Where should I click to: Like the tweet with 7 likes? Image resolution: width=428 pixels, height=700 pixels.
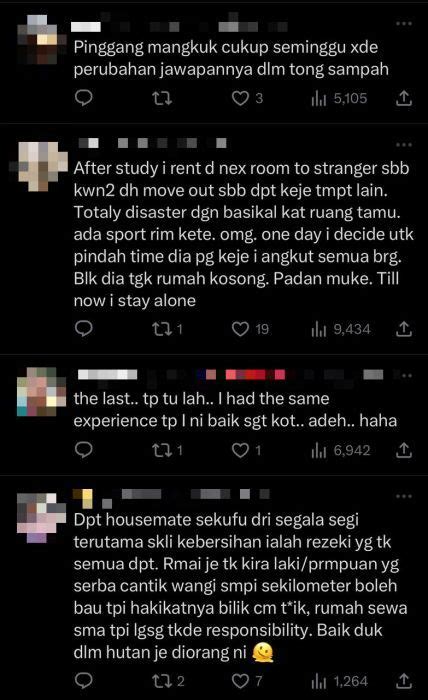tap(246, 681)
